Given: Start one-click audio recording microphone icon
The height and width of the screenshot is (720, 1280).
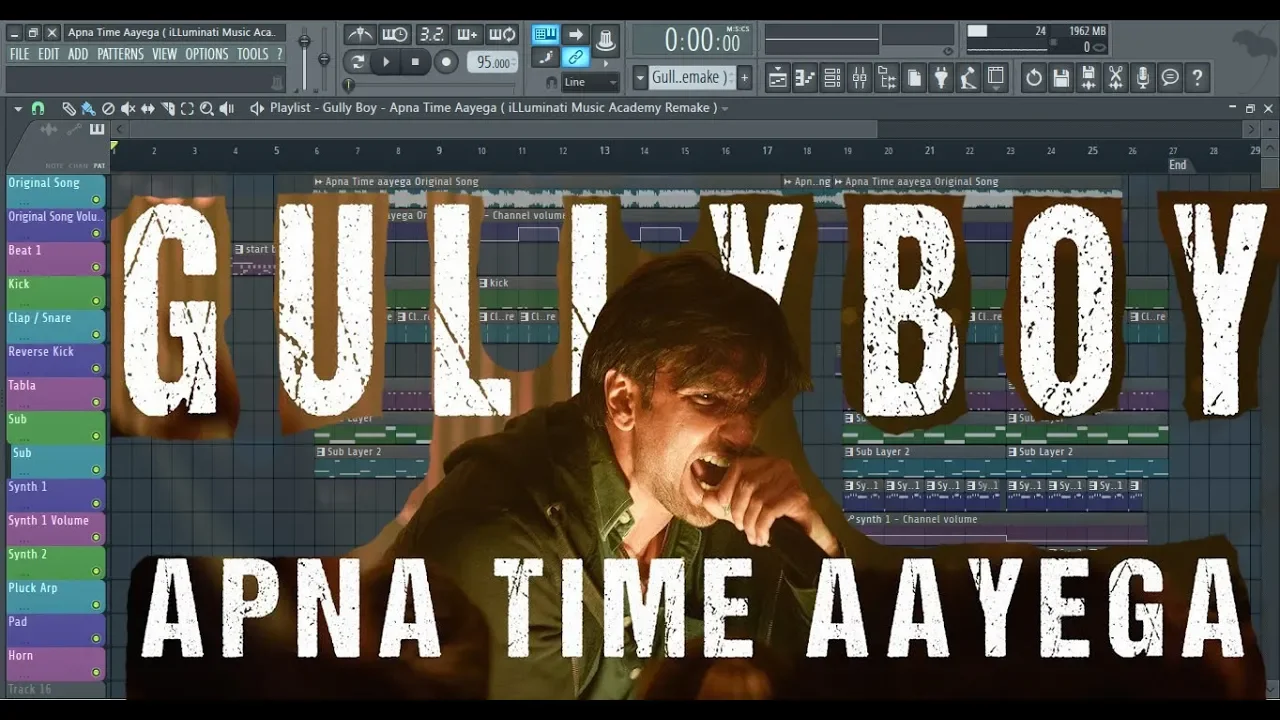Looking at the screenshot, I should (x=1142, y=78).
